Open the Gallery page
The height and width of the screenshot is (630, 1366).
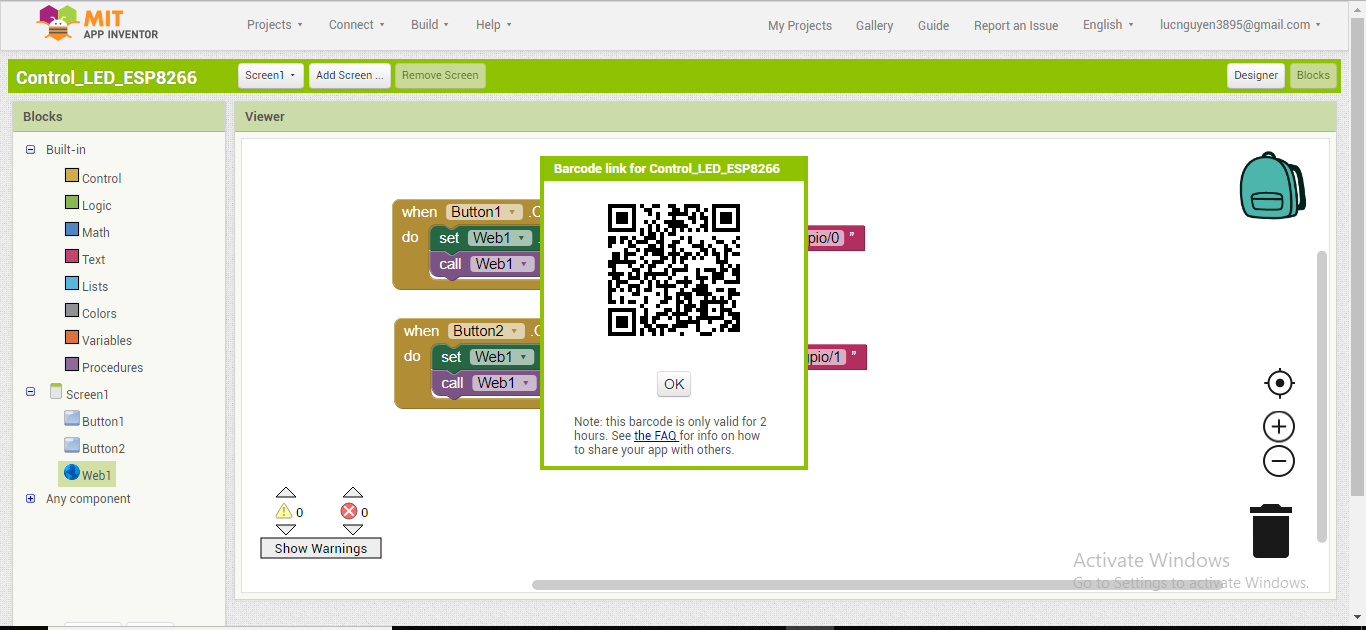pyautogui.click(x=874, y=26)
